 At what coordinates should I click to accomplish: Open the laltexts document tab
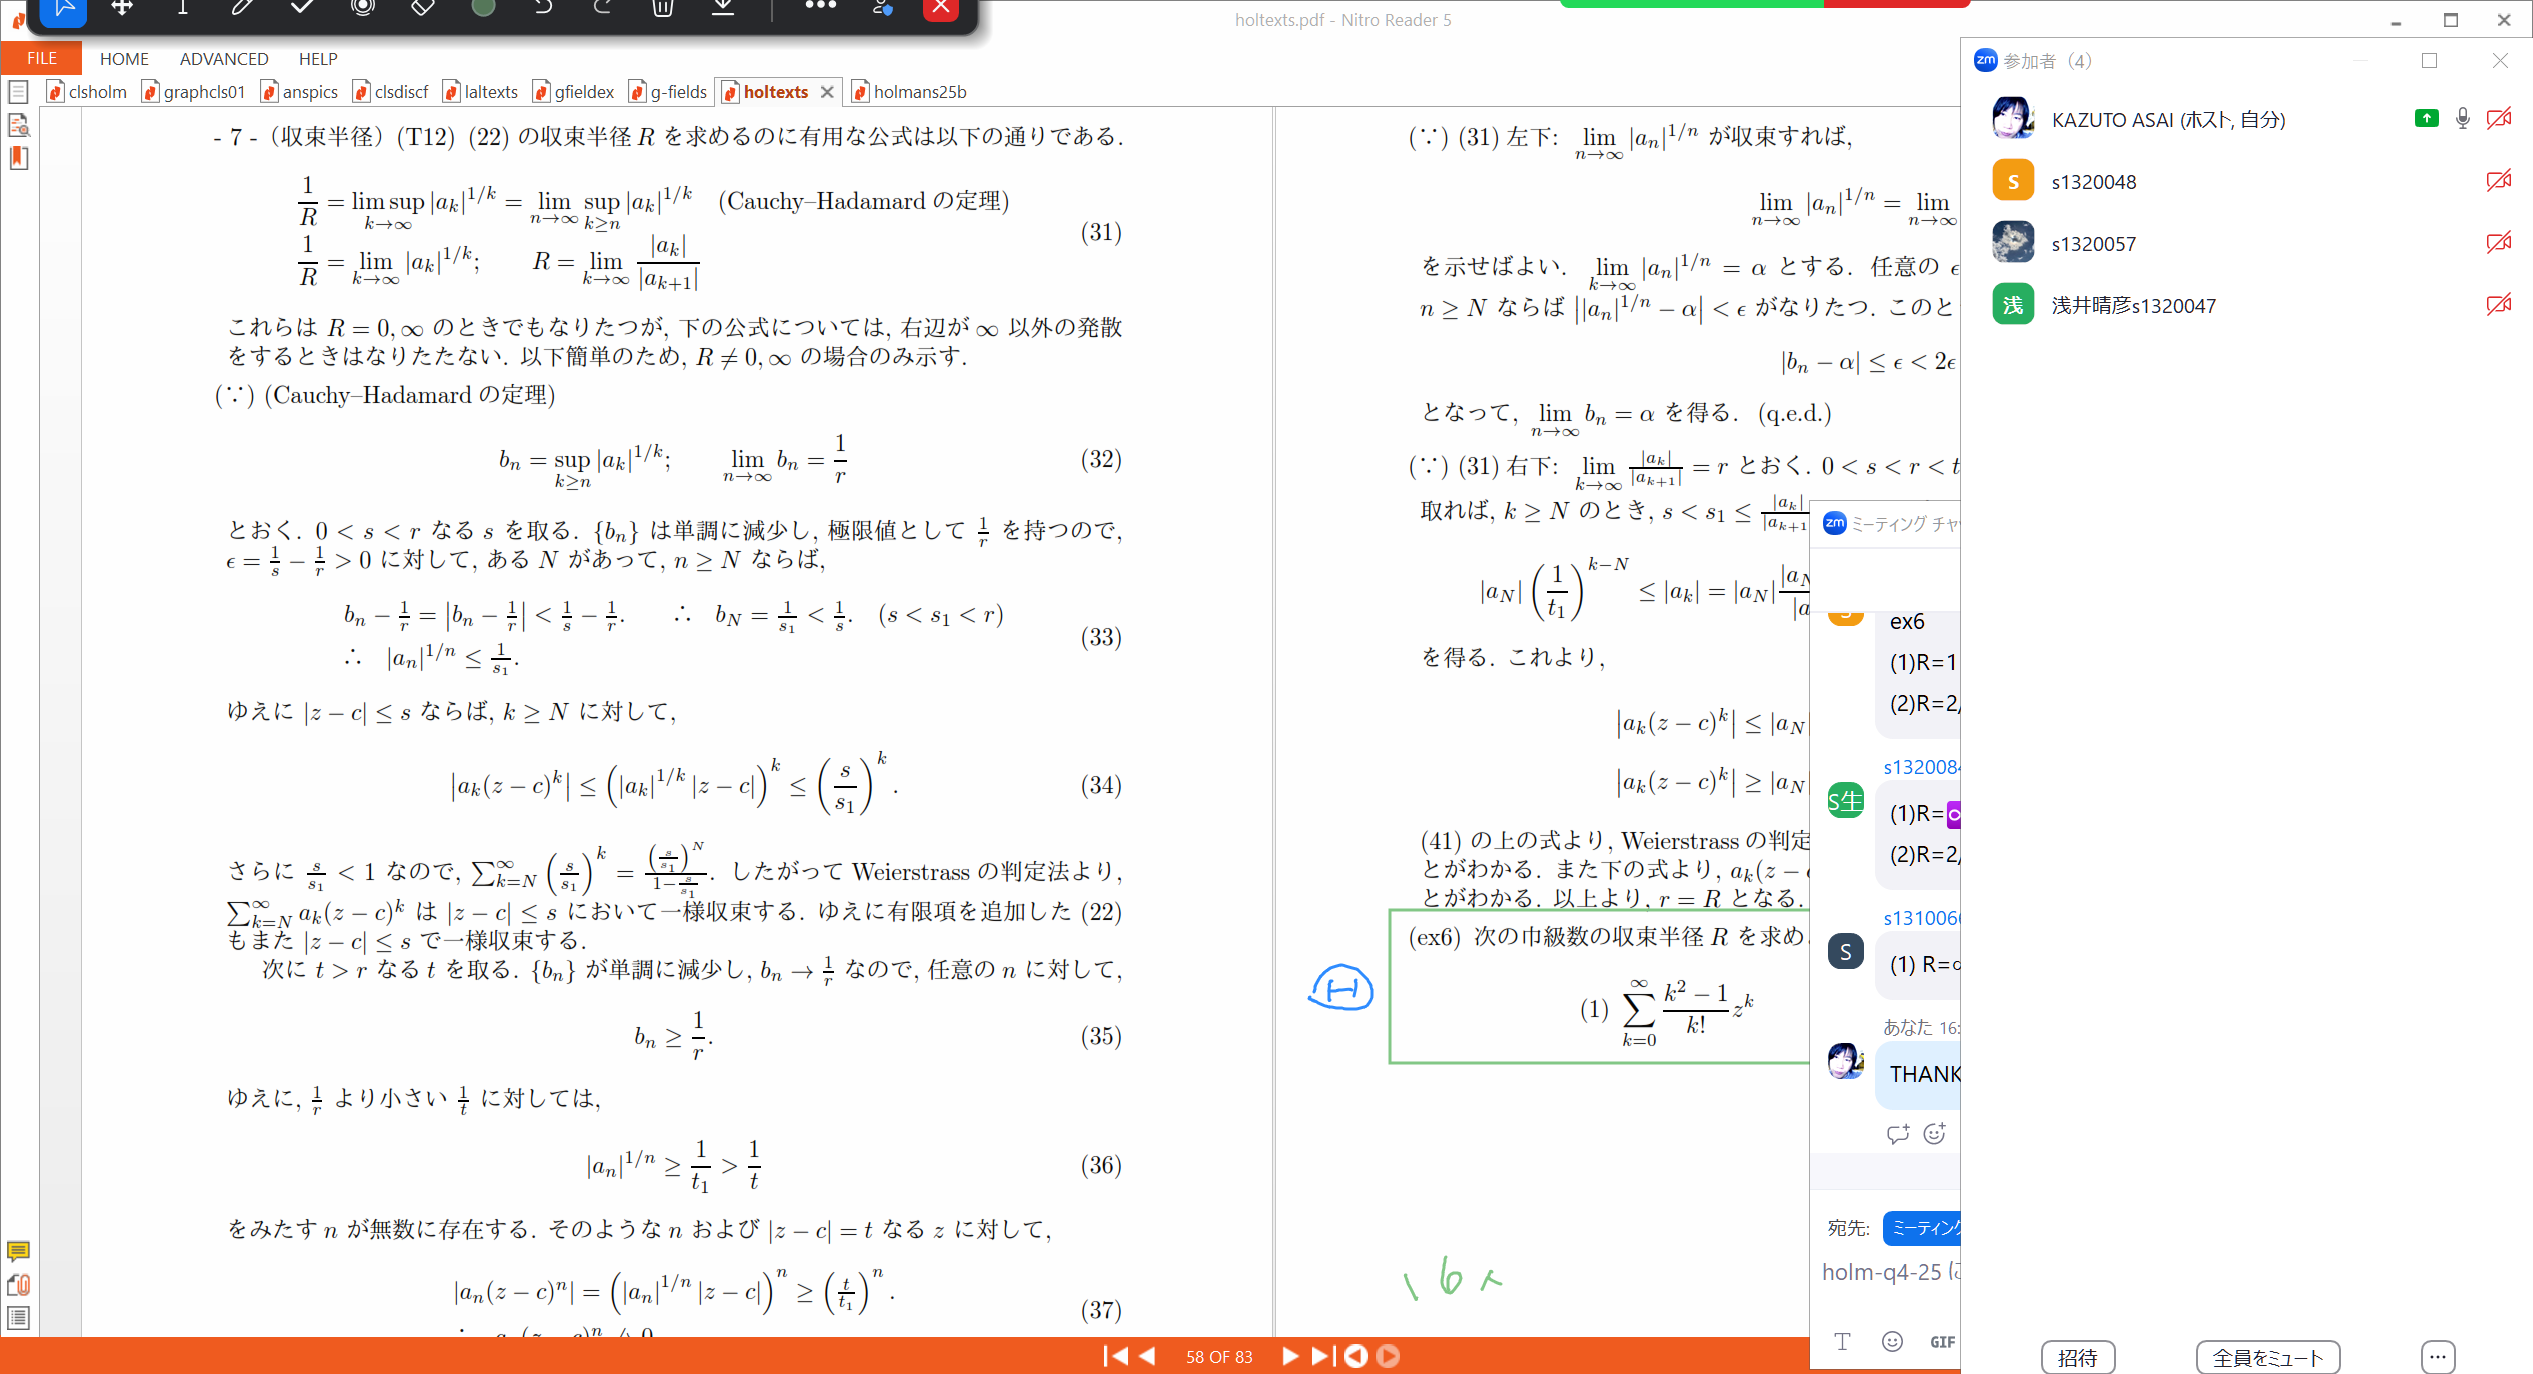coord(489,91)
